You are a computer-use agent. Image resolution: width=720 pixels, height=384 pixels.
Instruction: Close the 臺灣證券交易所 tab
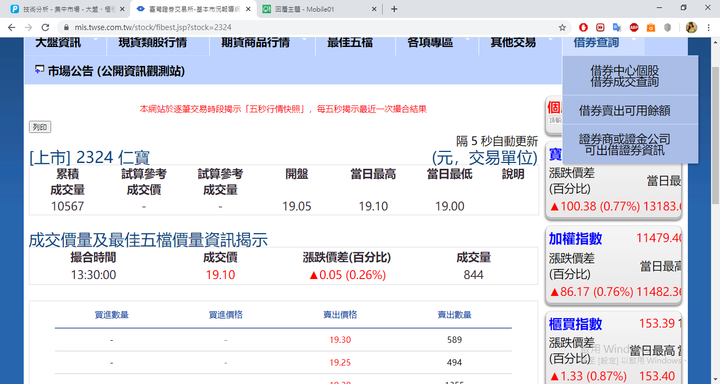tap(248, 9)
